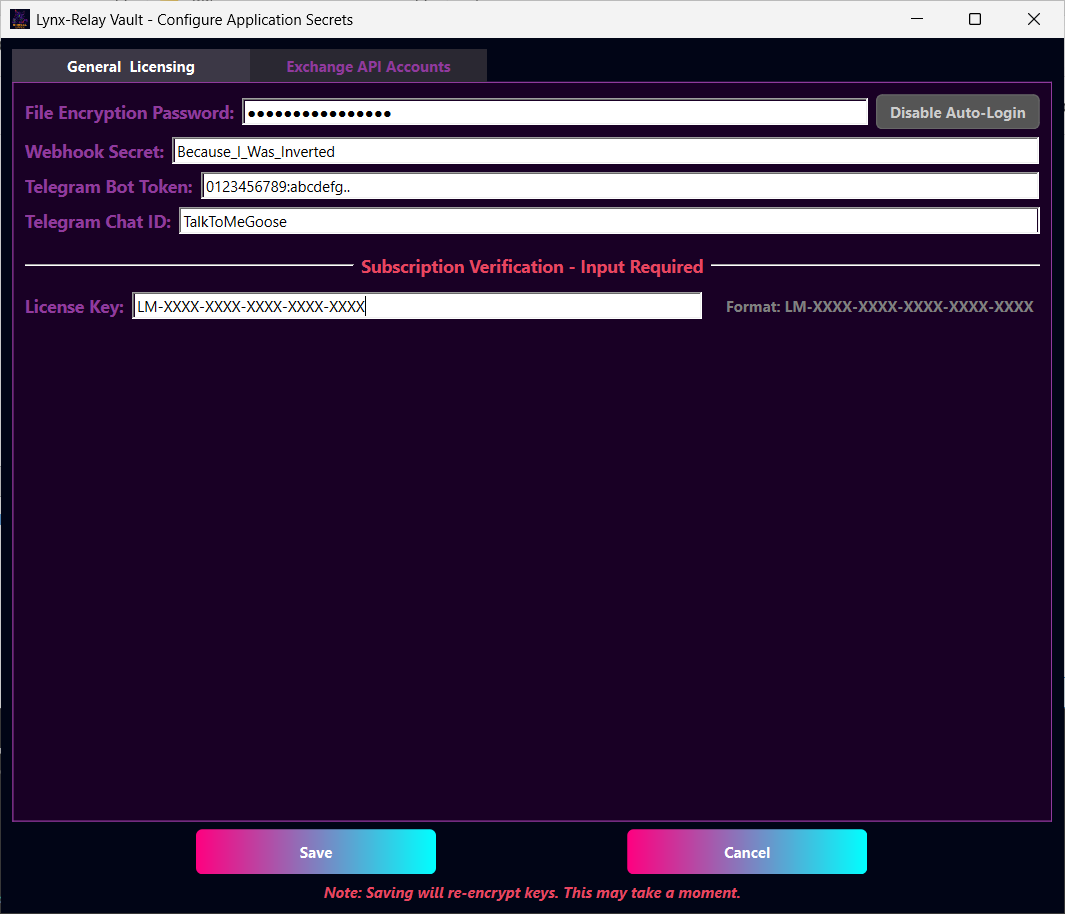This screenshot has width=1065, height=914.
Task: Cancel the secrets configuration
Action: pyautogui.click(x=746, y=851)
